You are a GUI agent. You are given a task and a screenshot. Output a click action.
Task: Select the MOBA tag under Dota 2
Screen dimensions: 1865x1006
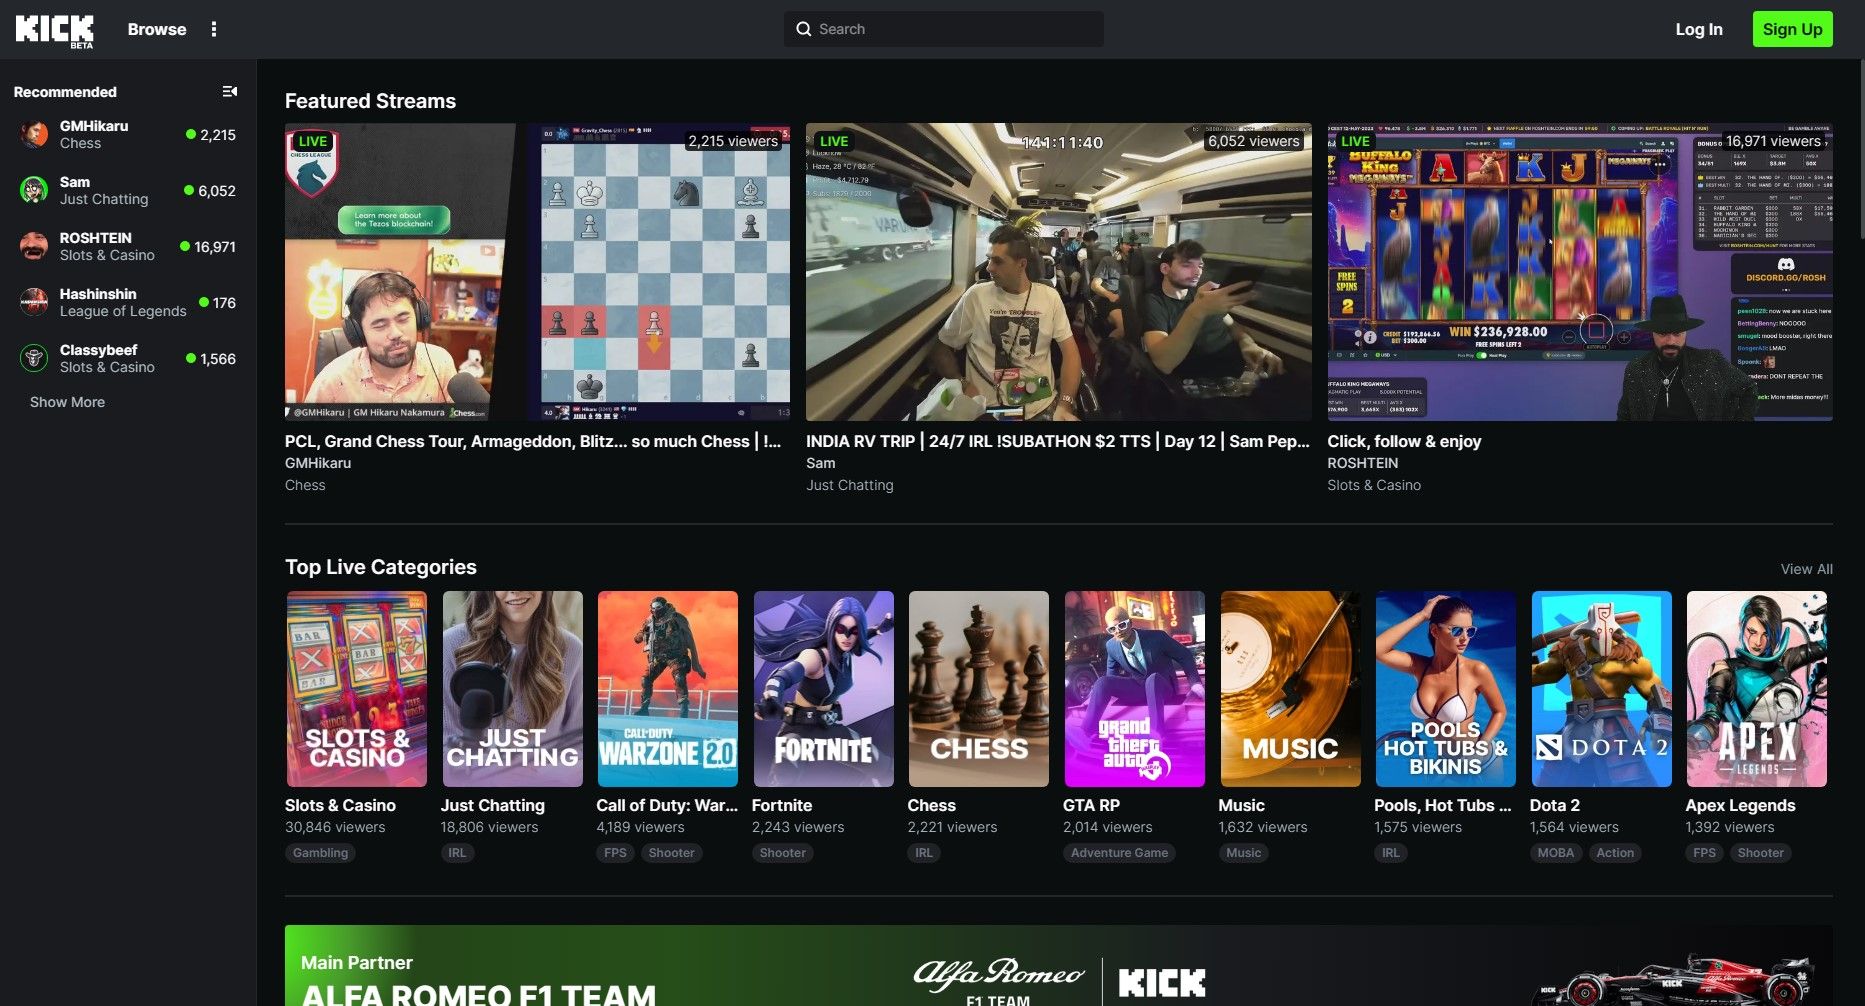click(x=1555, y=853)
